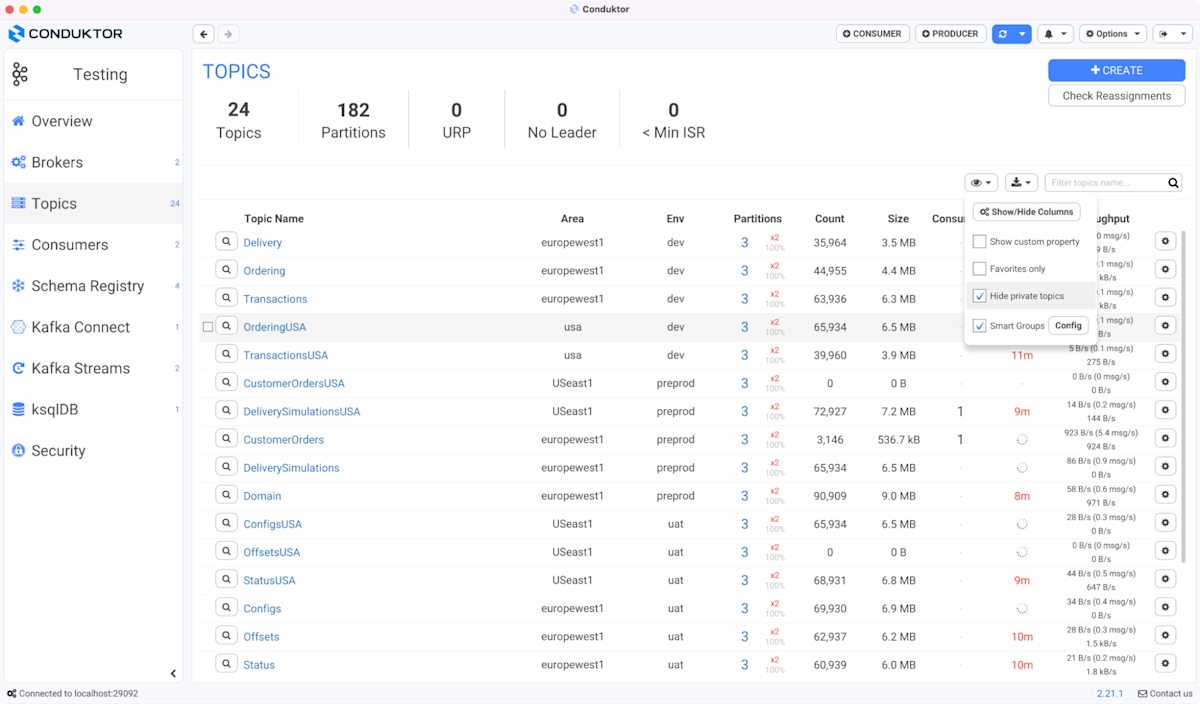The height and width of the screenshot is (704, 1200).
Task: Open the CONSUMER button
Action: [872, 34]
